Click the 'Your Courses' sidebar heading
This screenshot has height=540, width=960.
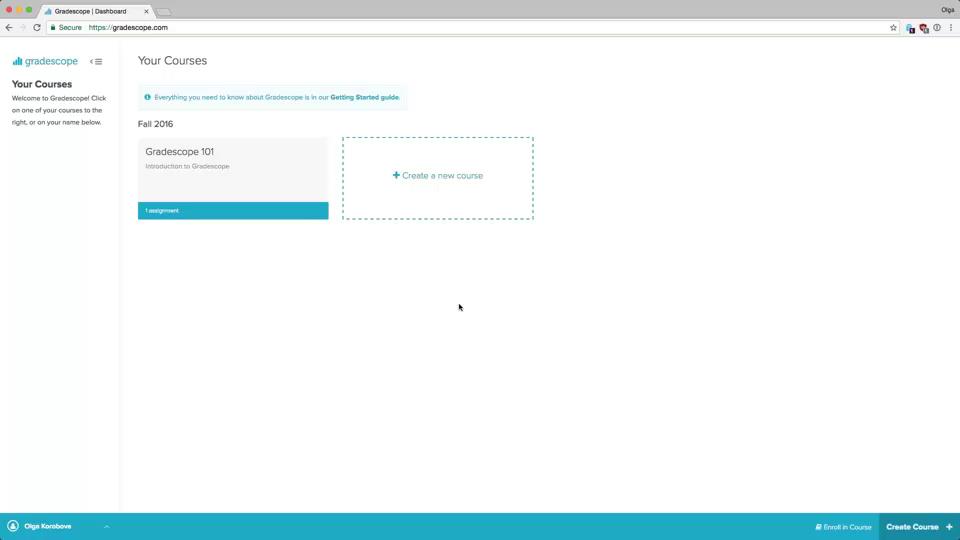42,84
